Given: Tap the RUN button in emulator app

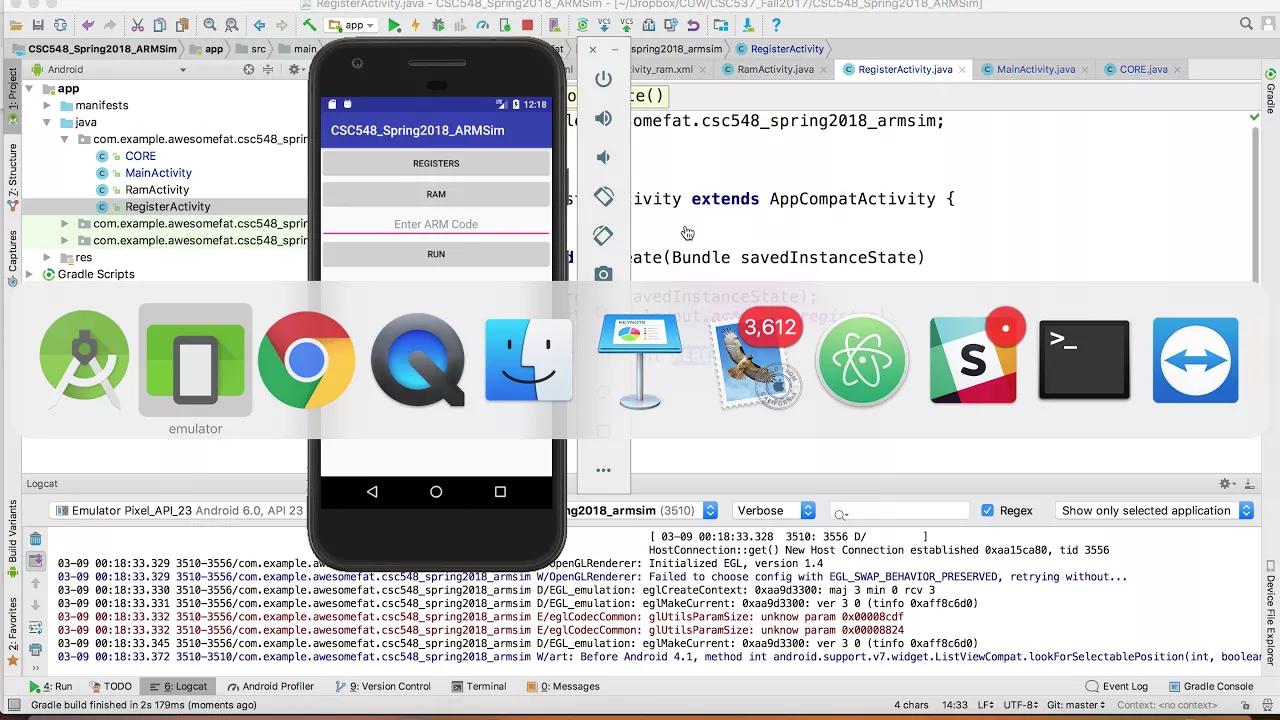Looking at the screenshot, I should pyautogui.click(x=436, y=254).
